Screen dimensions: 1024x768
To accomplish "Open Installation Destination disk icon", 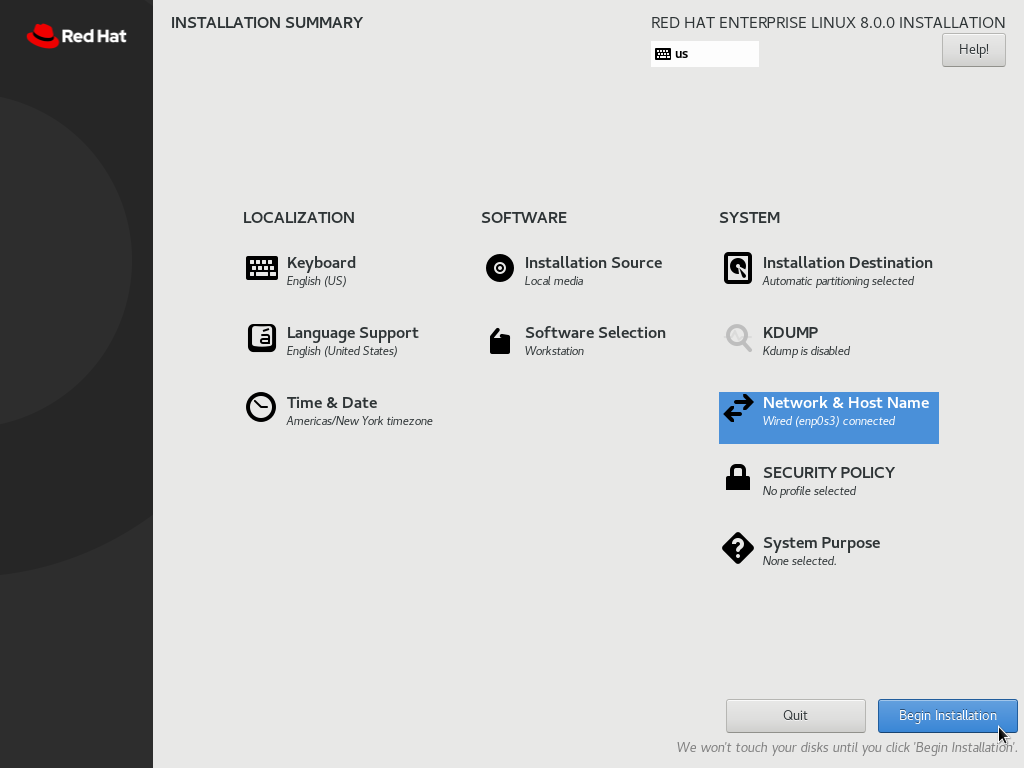I will coord(738,268).
